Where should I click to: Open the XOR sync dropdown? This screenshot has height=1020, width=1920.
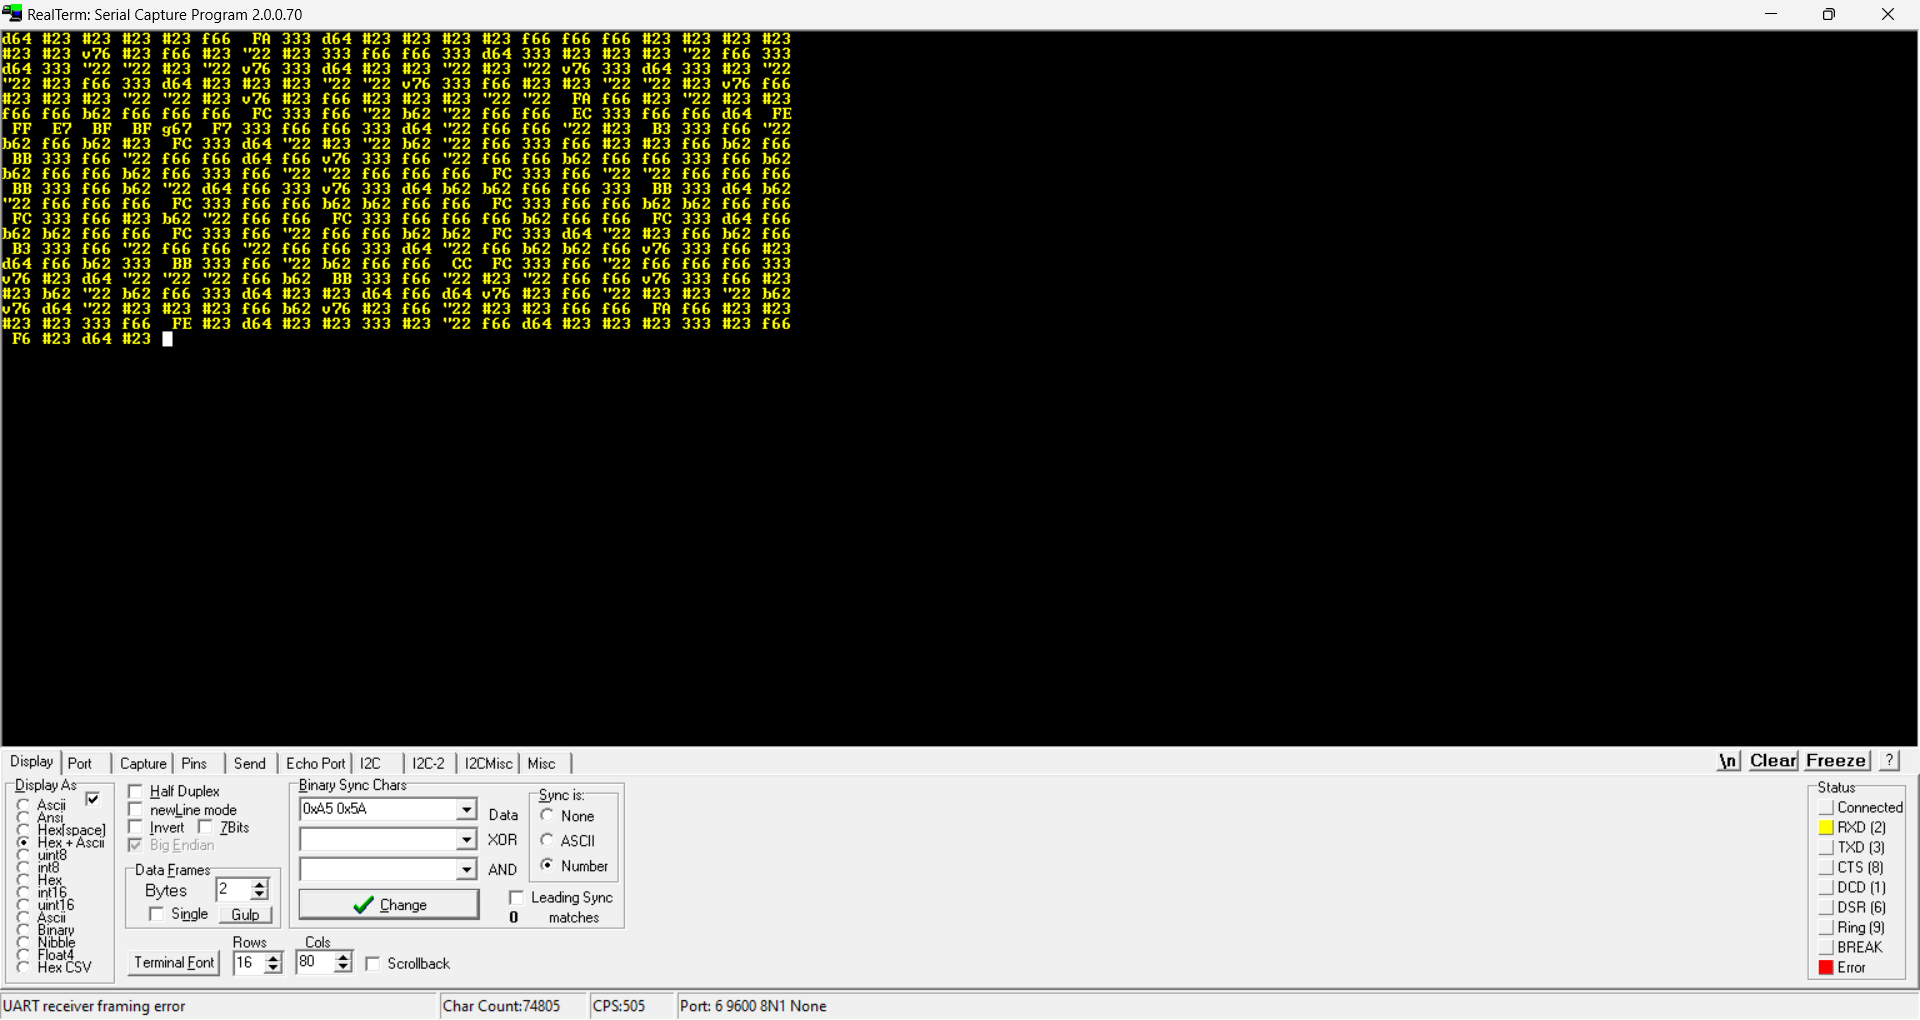tap(466, 840)
